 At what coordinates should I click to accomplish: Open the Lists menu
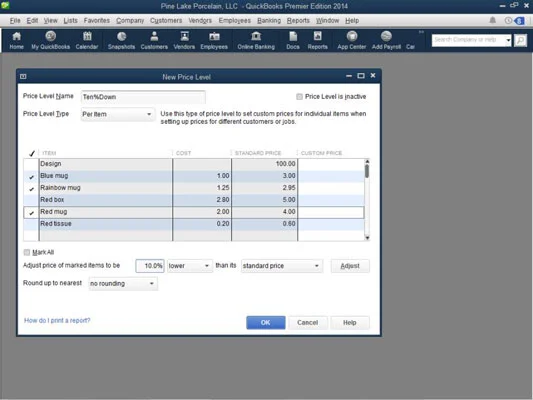pos(70,21)
